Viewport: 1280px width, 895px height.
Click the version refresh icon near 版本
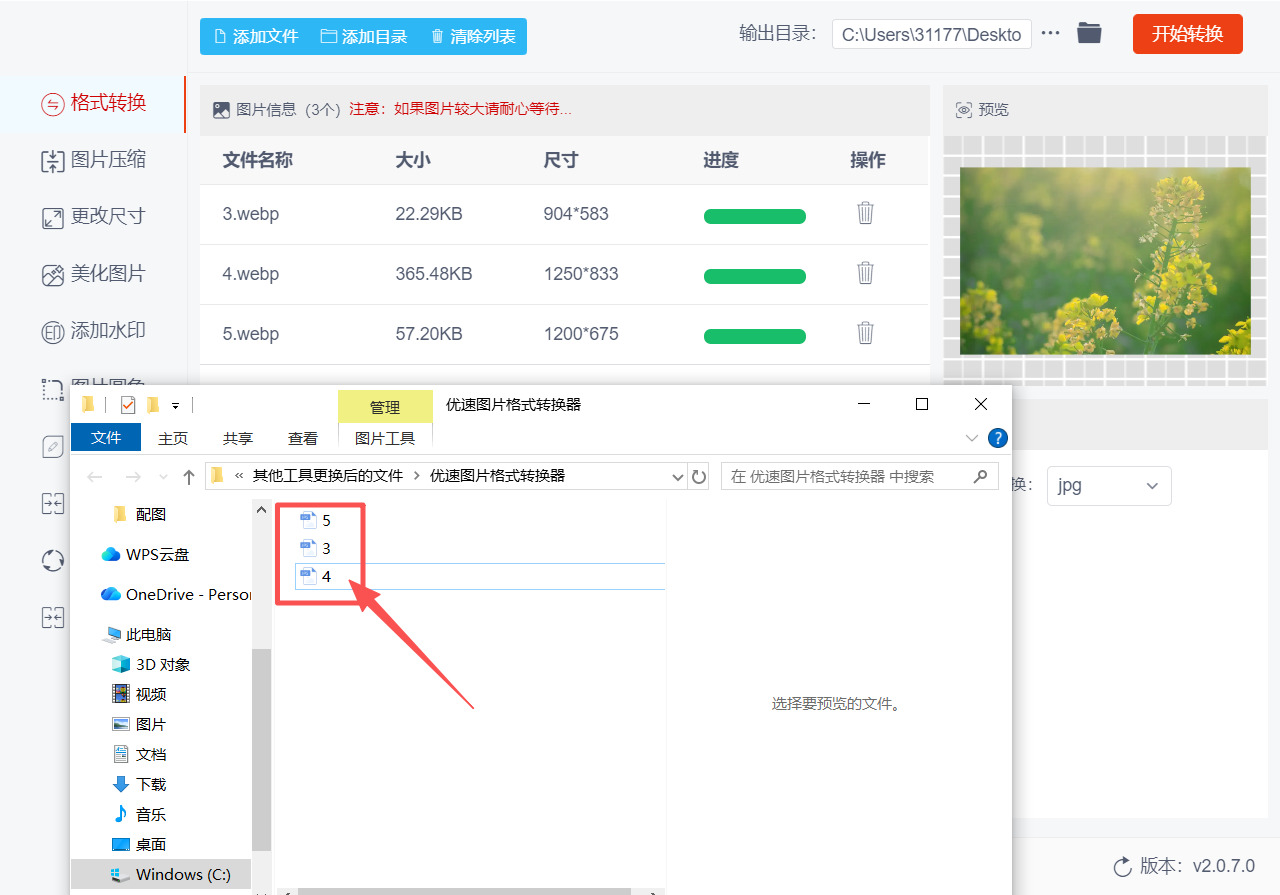point(1122,866)
